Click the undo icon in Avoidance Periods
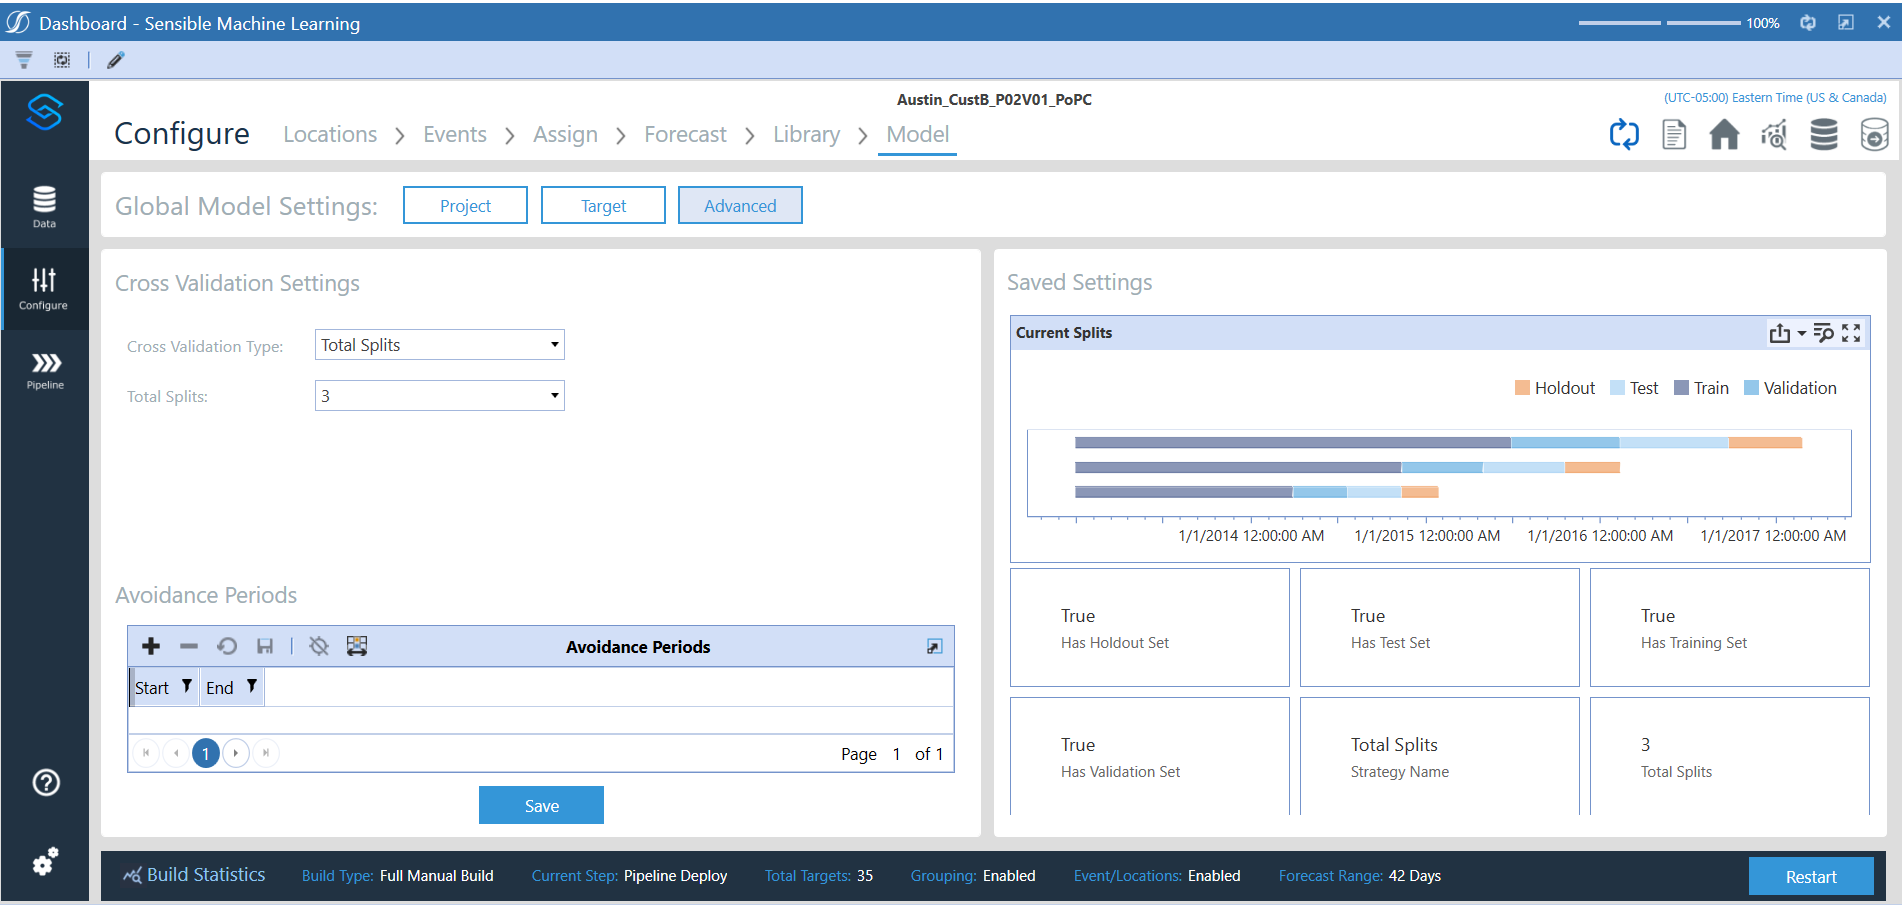Screen dimensions: 1902x905 point(227,646)
